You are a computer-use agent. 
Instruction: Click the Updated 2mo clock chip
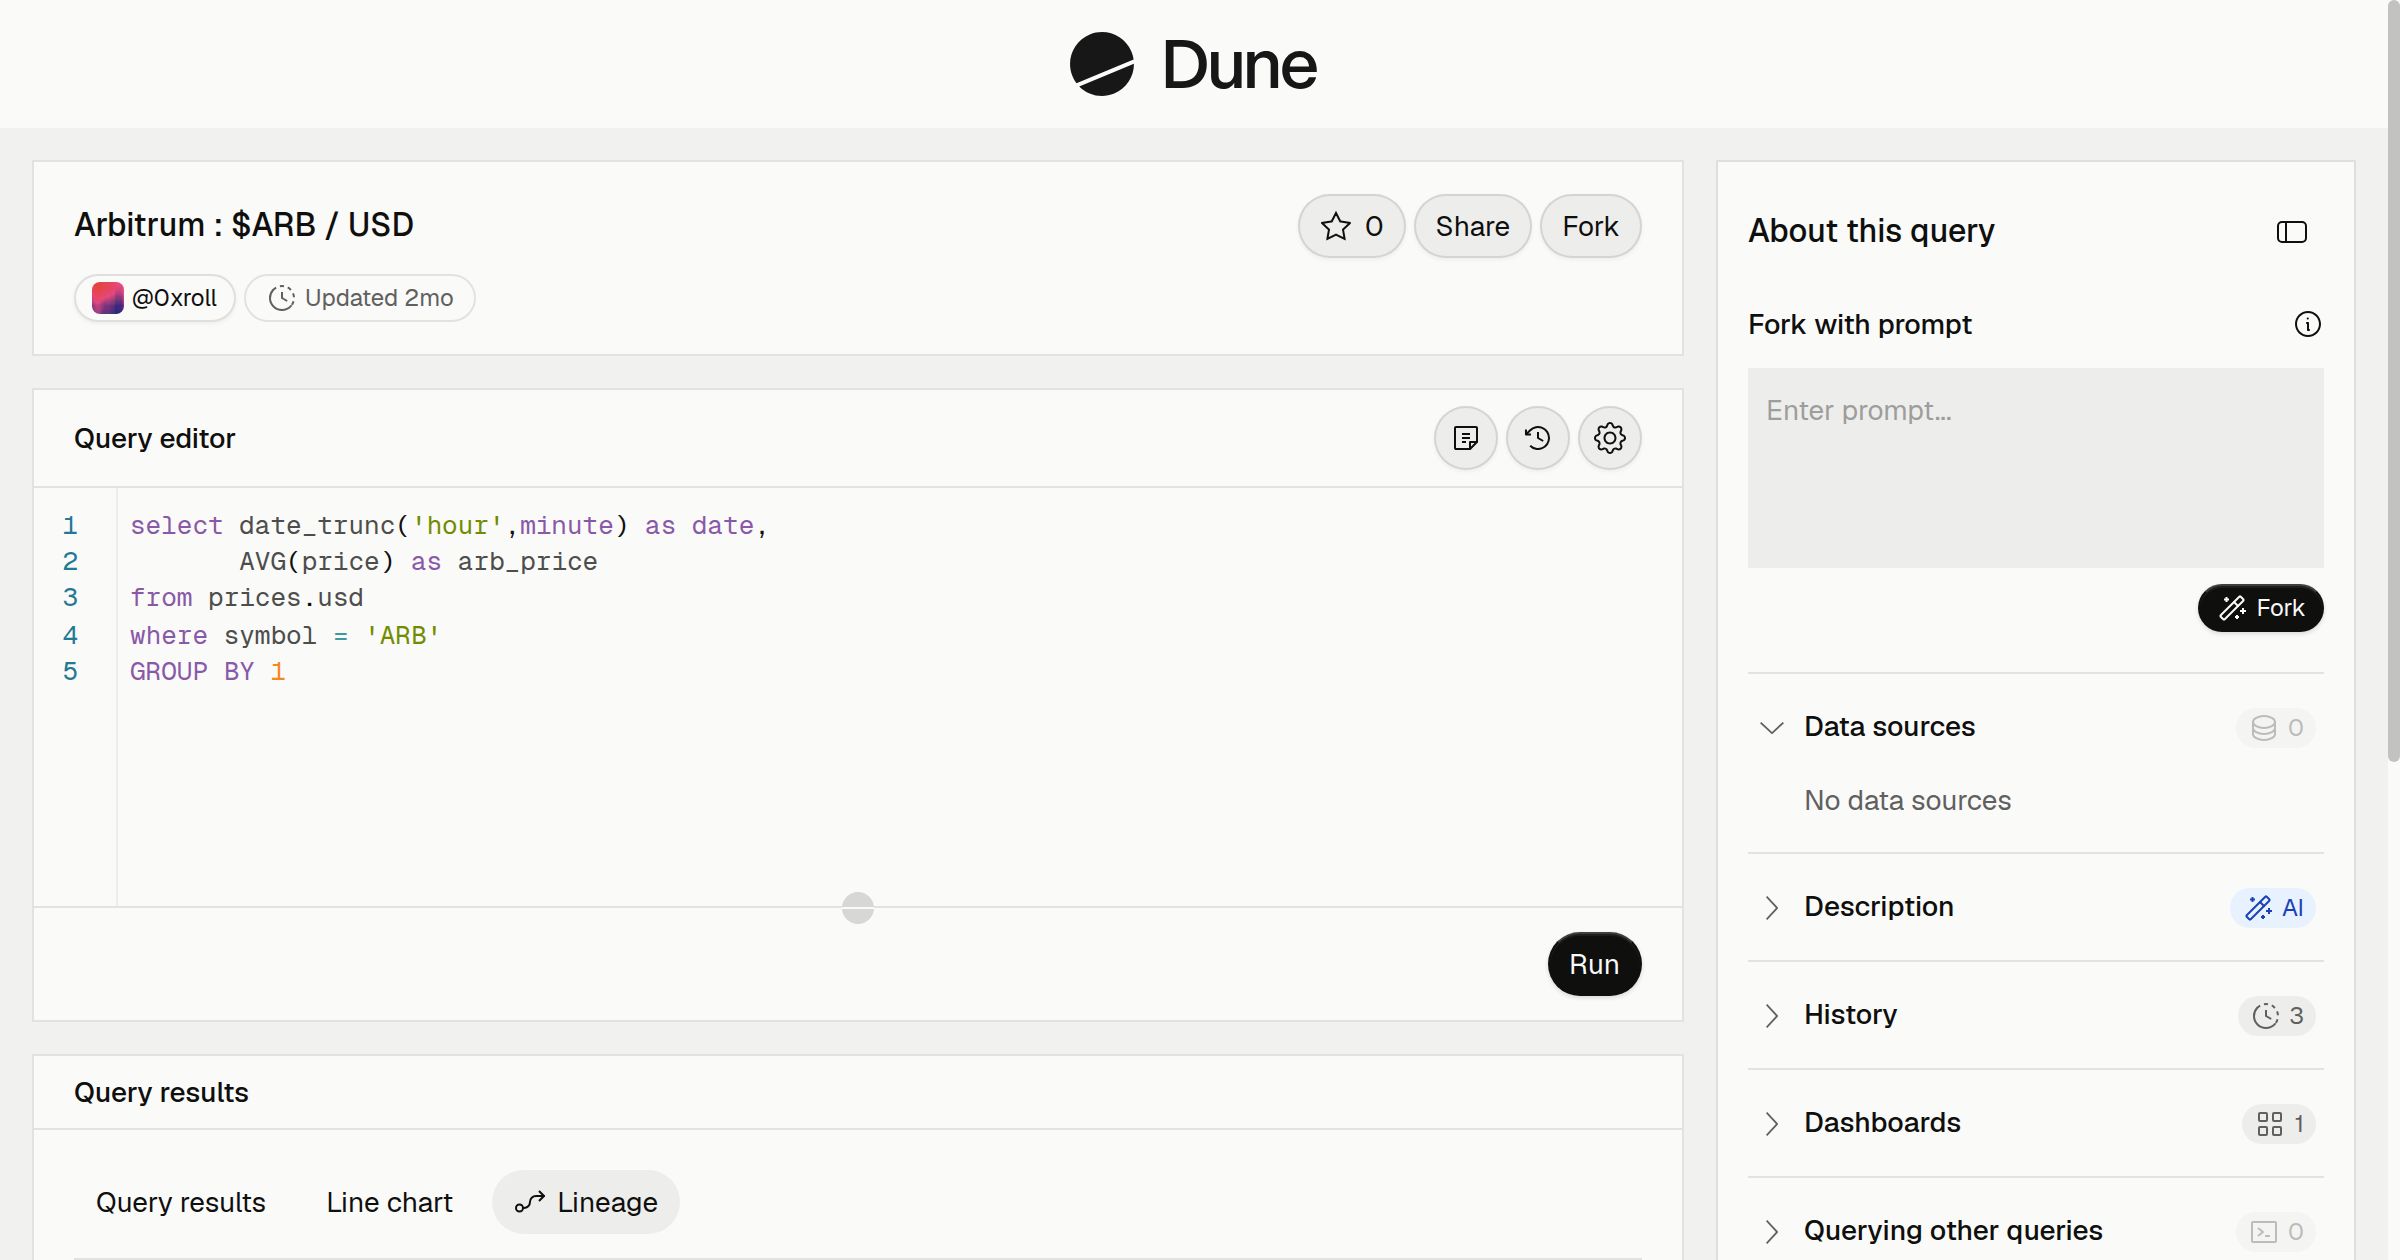(x=360, y=298)
